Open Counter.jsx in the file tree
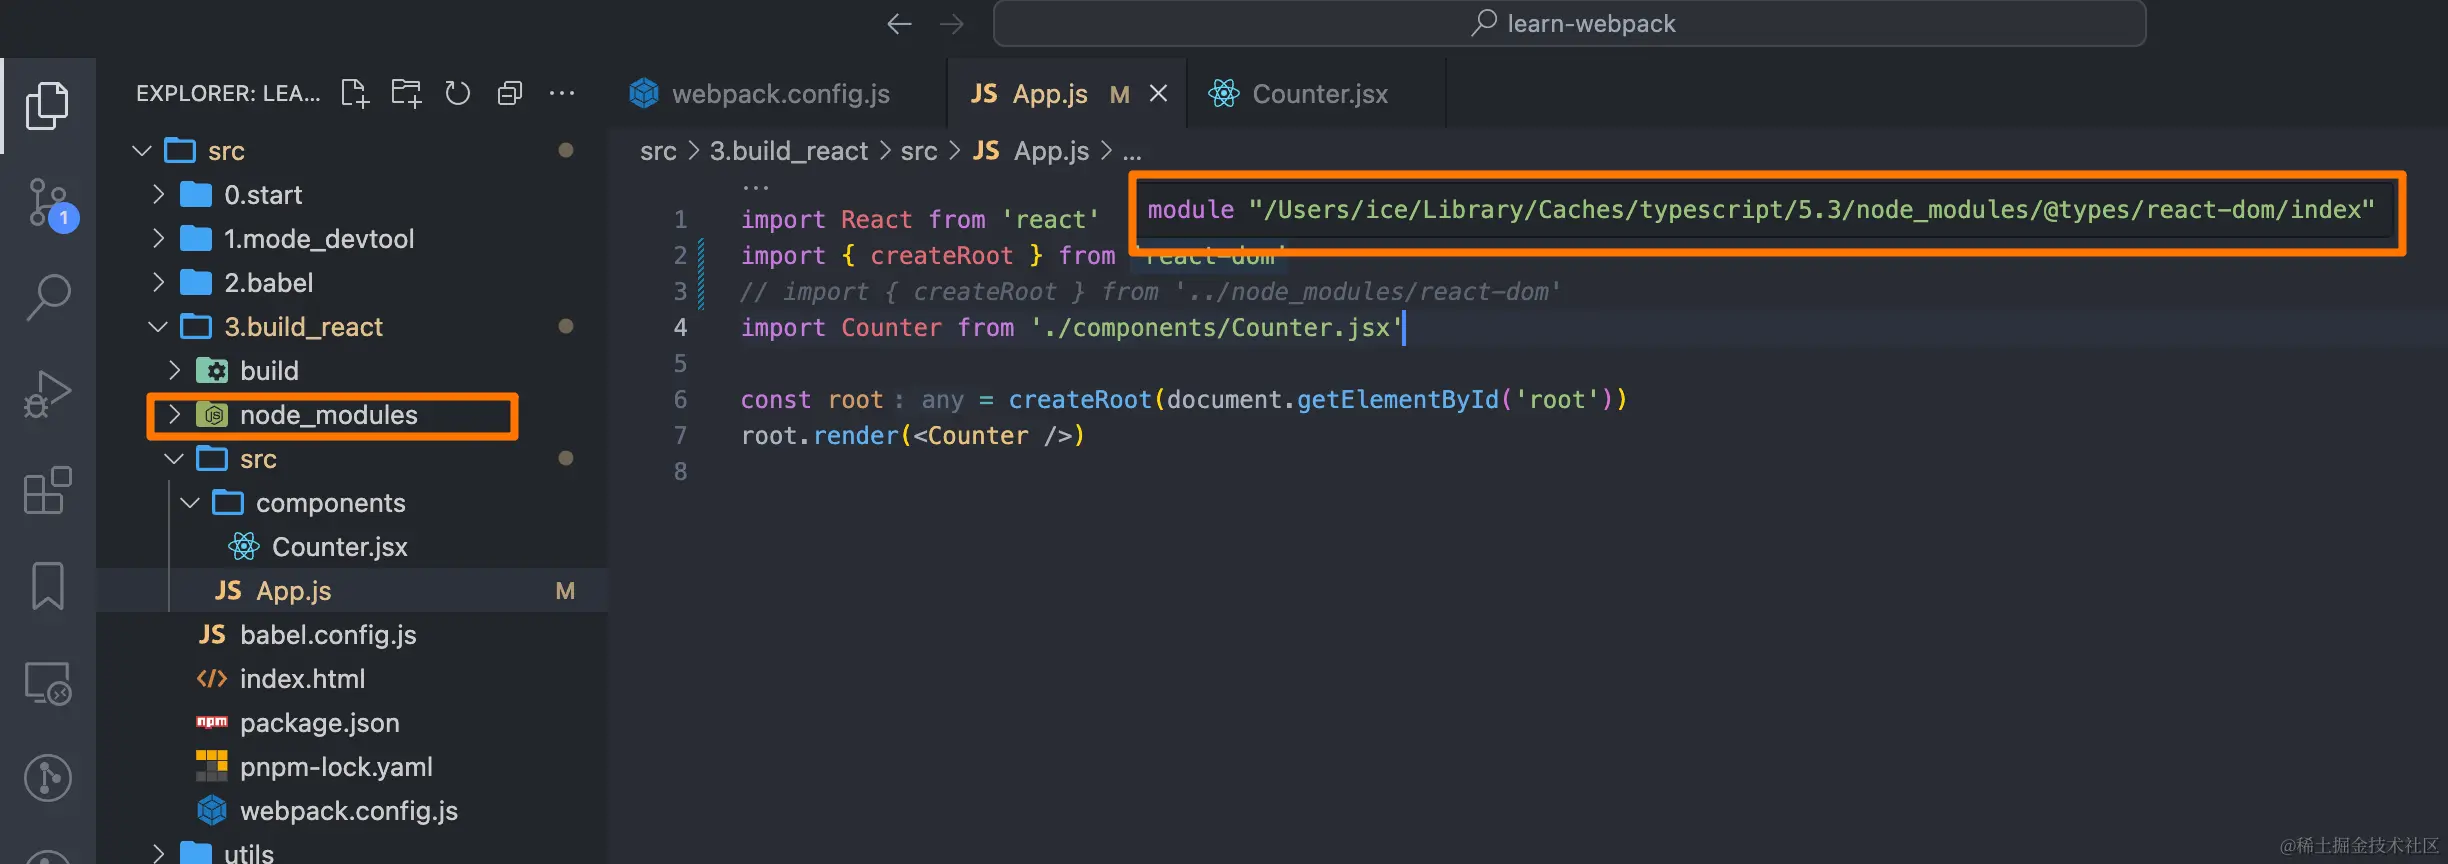Image resolution: width=2448 pixels, height=864 pixels. 352,547
